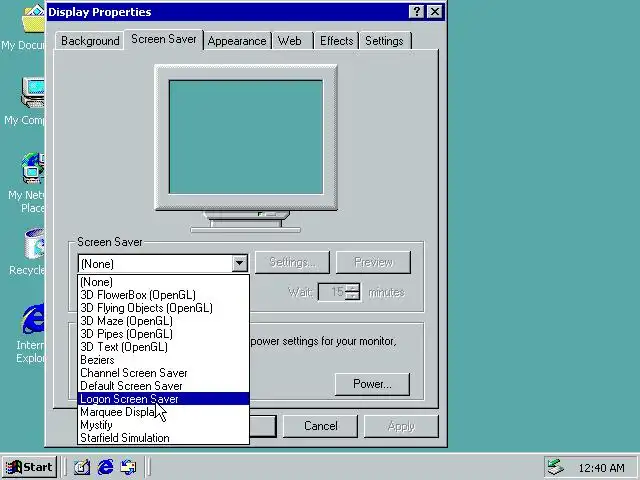The image size is (640, 480).
Task: Collapse the screen saver dropdown arrow
Action: tap(240, 264)
